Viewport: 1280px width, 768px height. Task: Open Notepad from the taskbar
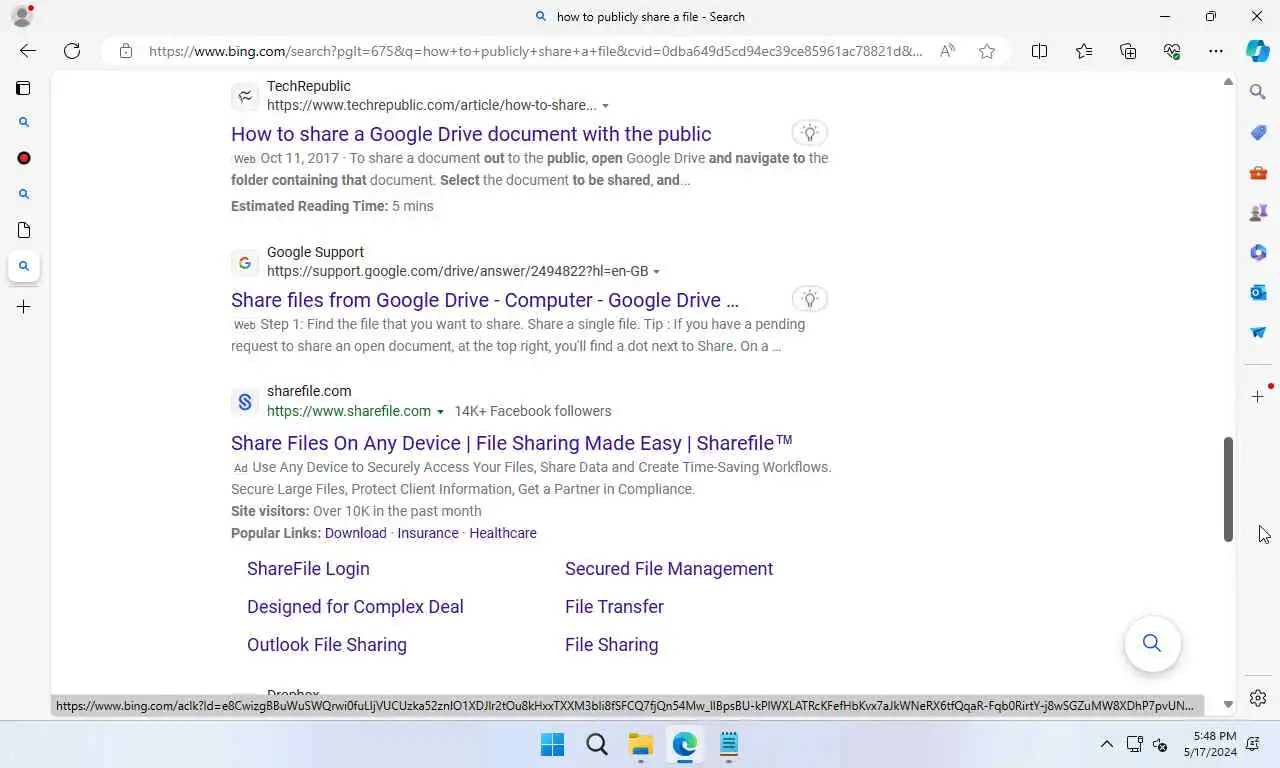729,745
